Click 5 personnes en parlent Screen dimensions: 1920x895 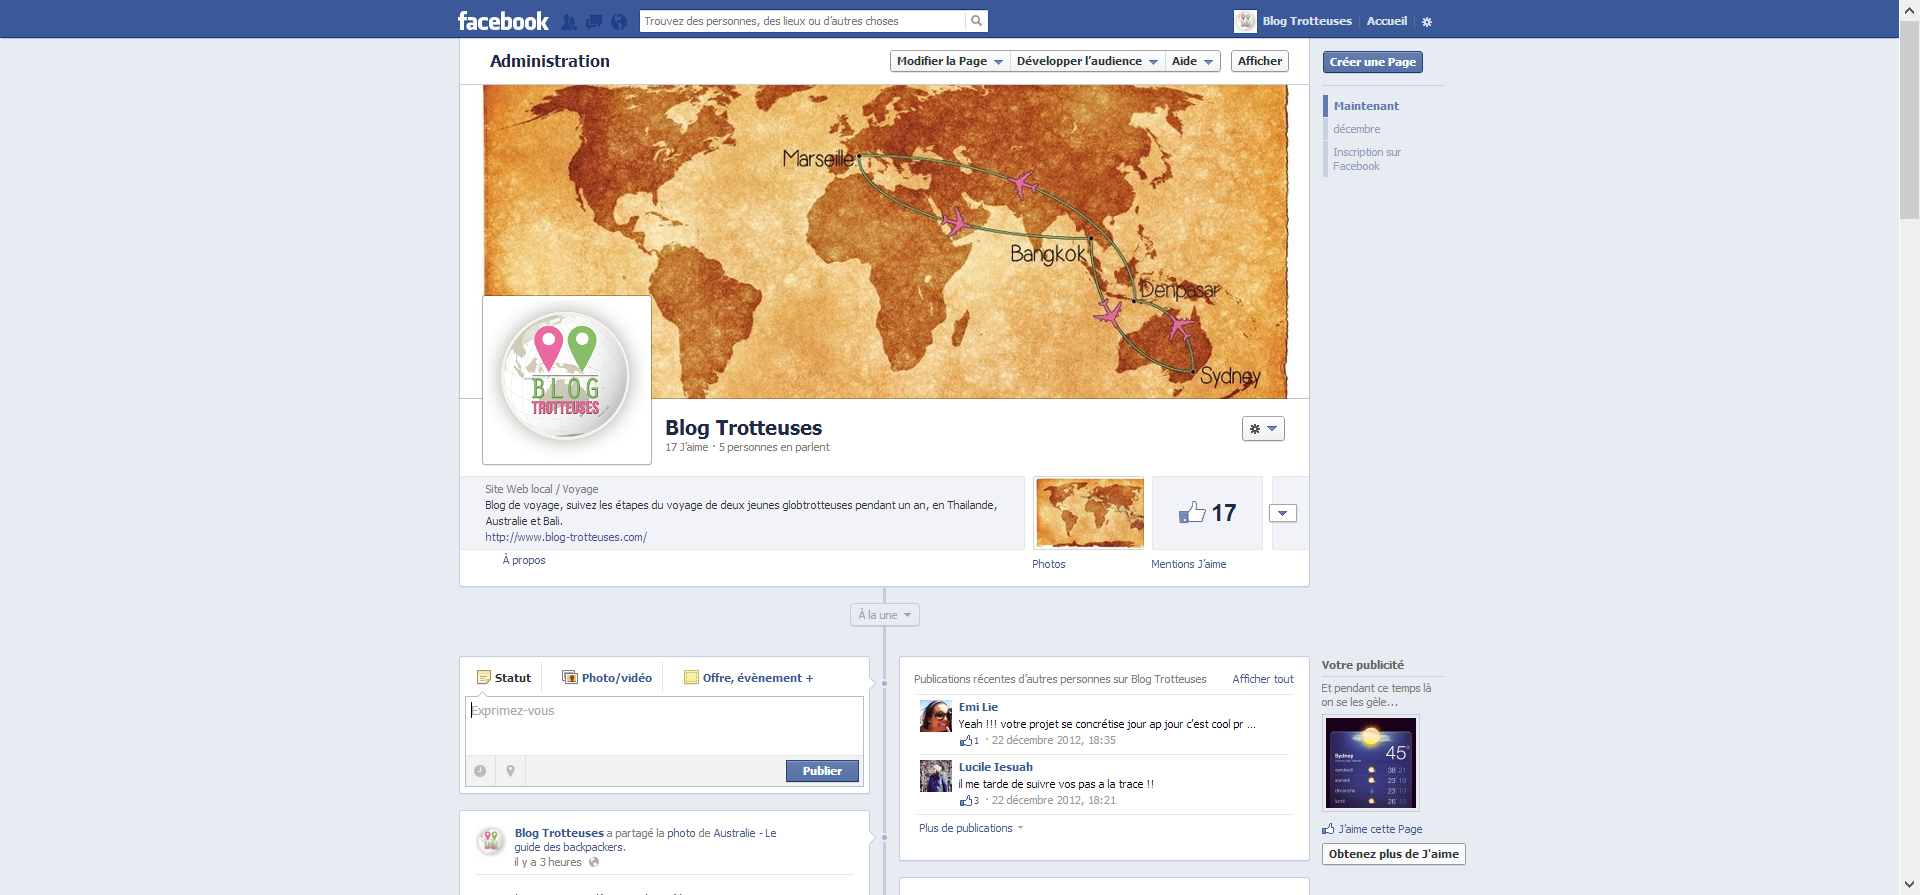[x=774, y=447]
